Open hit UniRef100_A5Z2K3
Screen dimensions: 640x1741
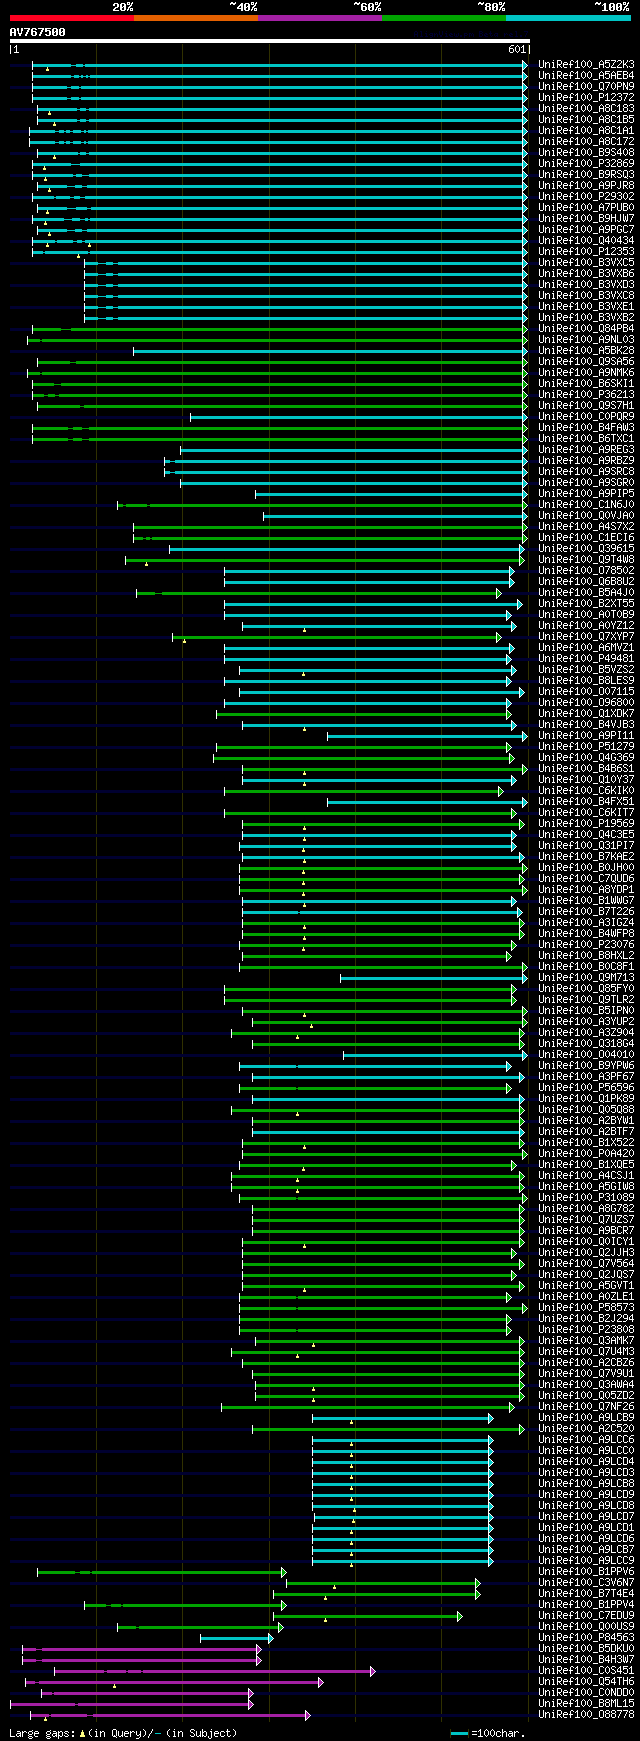pyautogui.click(x=586, y=65)
